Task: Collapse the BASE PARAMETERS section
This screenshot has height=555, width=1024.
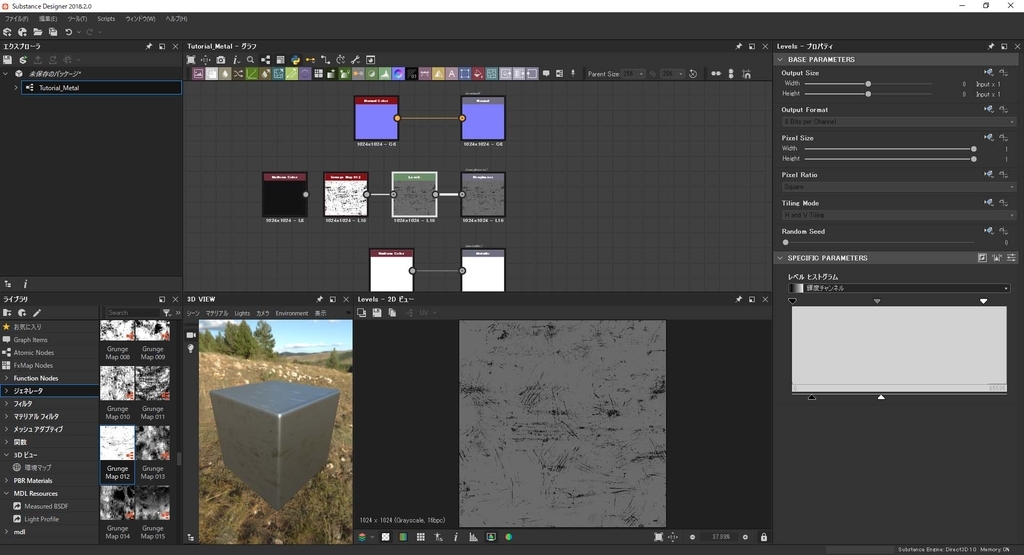Action: [x=780, y=59]
